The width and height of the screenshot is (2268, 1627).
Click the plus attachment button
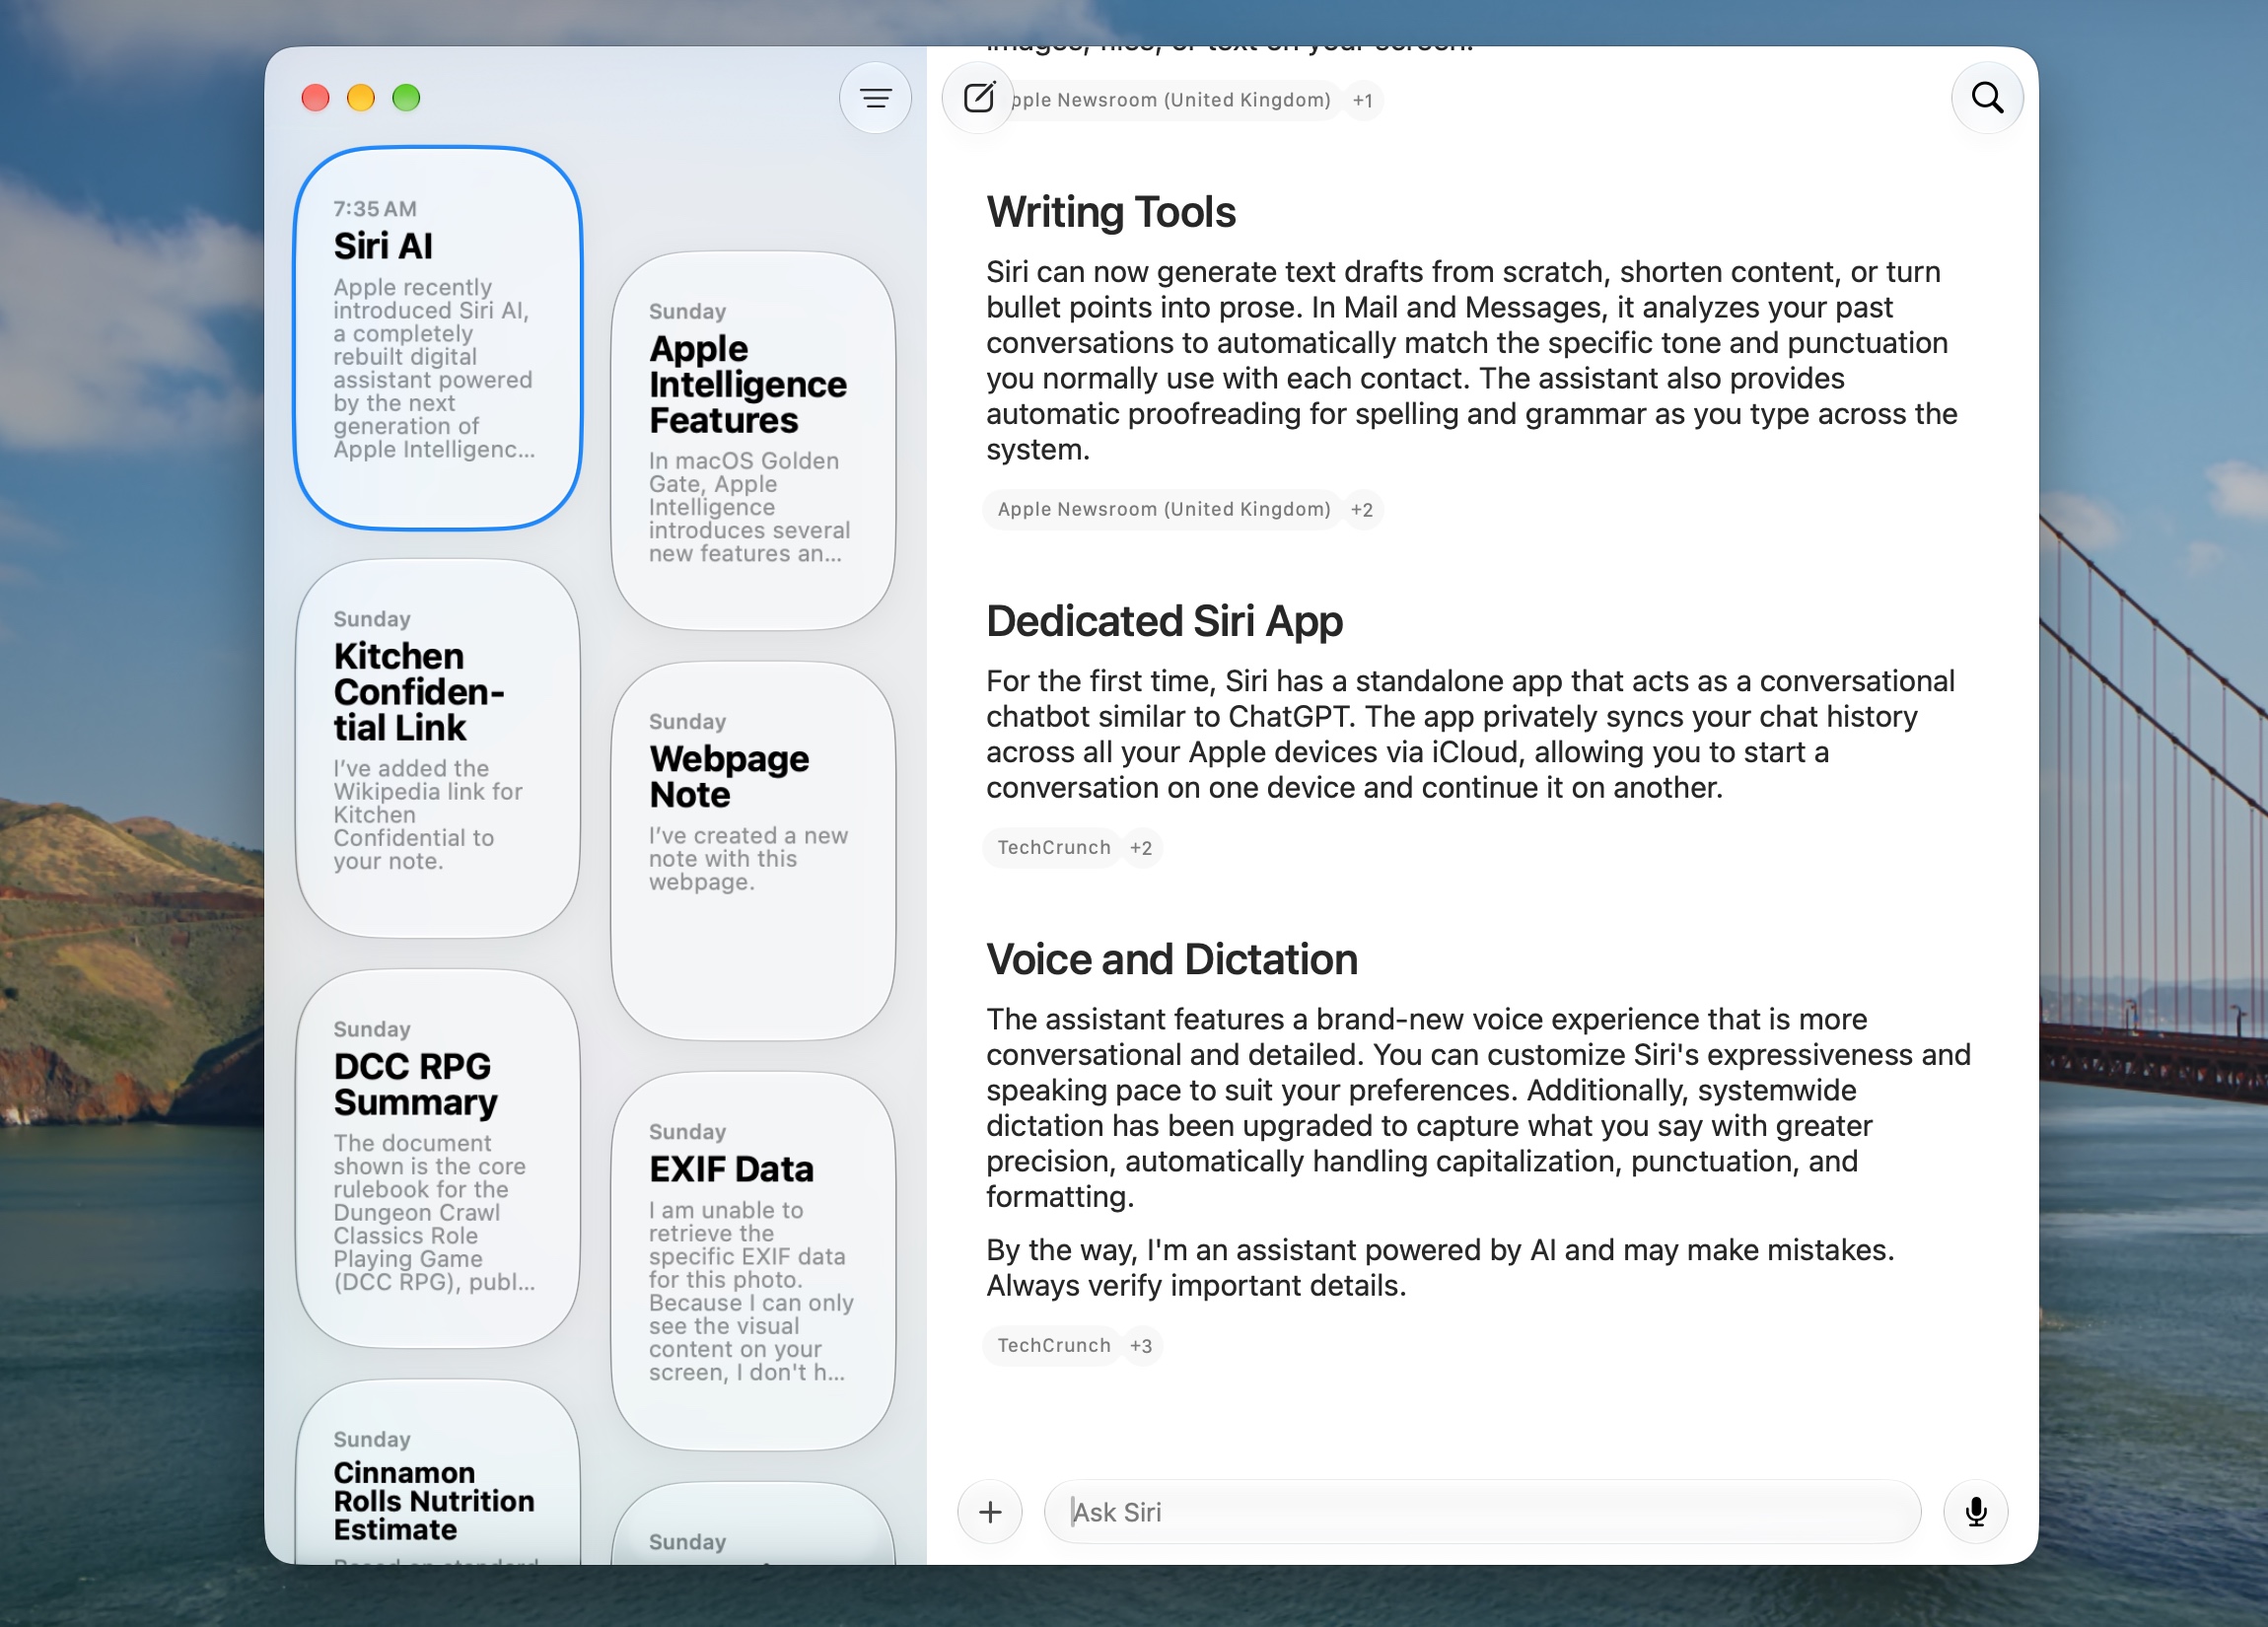pos(990,1511)
